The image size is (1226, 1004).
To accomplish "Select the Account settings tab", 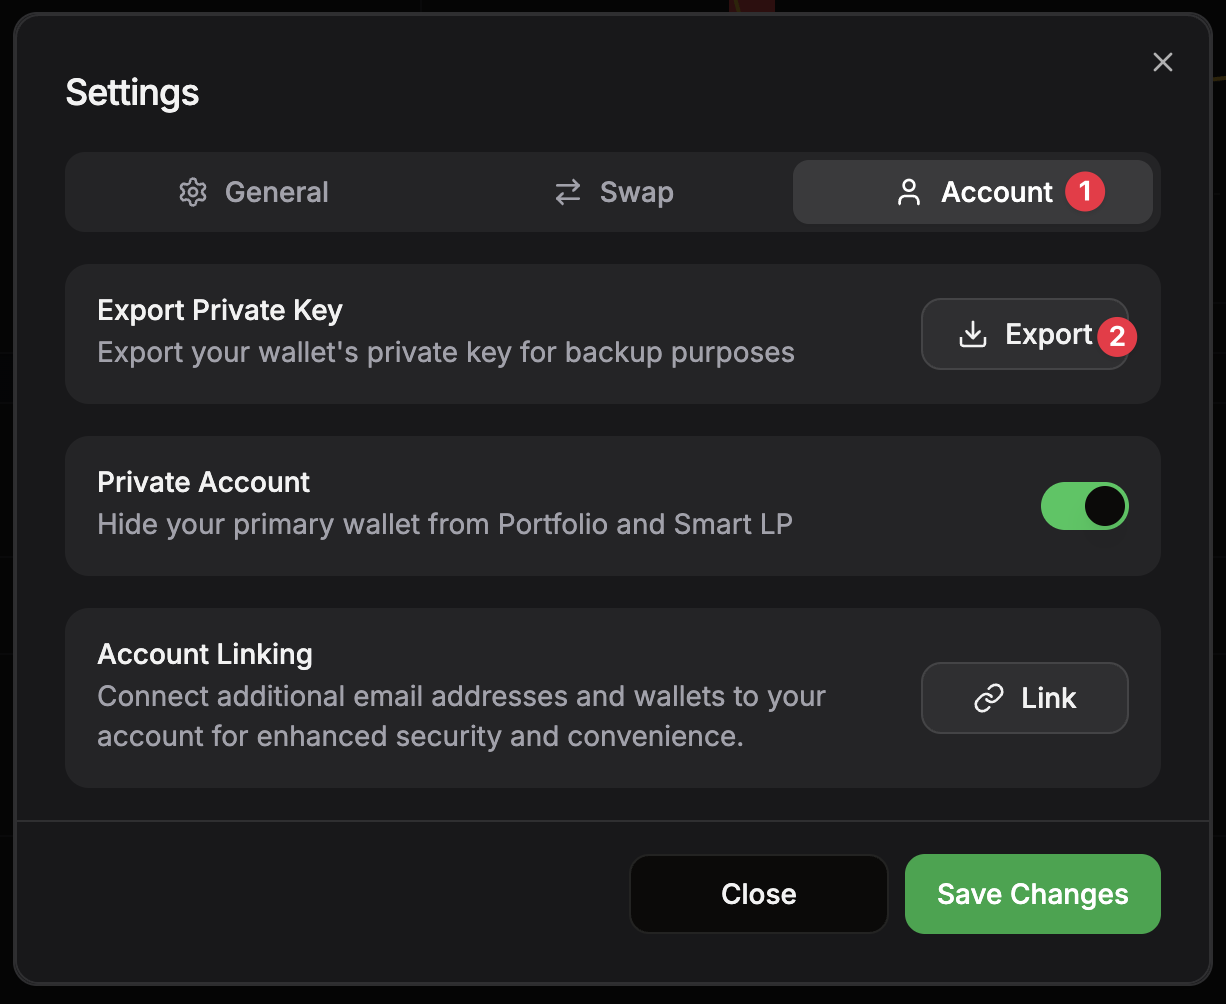I will (973, 192).
